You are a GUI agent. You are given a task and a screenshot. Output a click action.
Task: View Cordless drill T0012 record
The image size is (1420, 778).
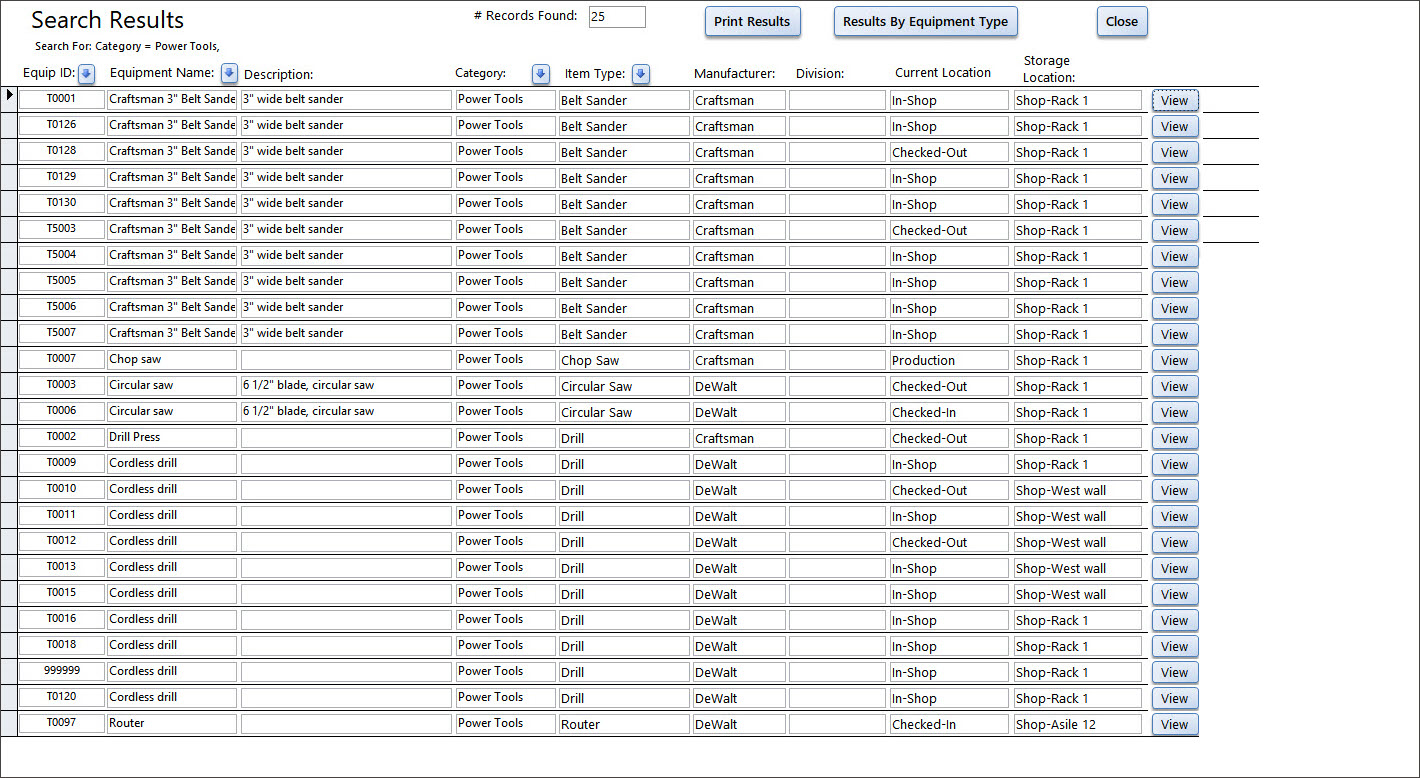[1175, 542]
